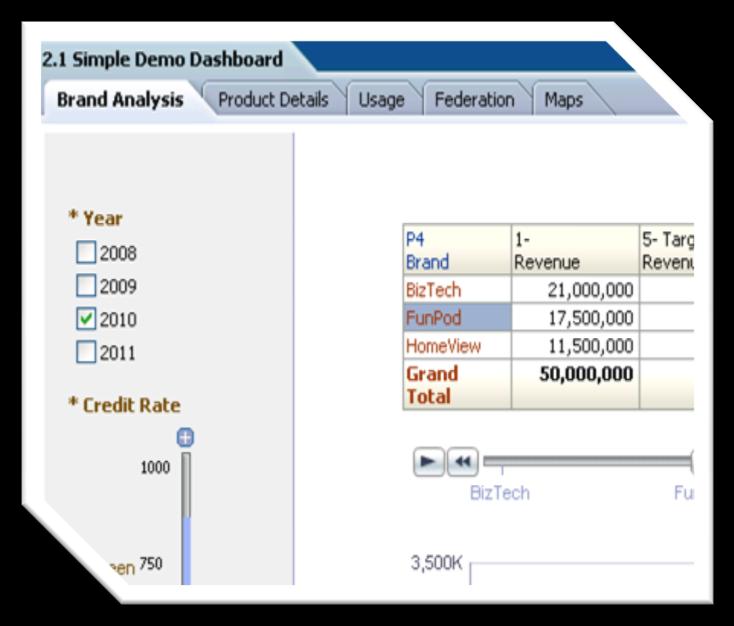Play the brand animation slider

pyautogui.click(x=429, y=462)
